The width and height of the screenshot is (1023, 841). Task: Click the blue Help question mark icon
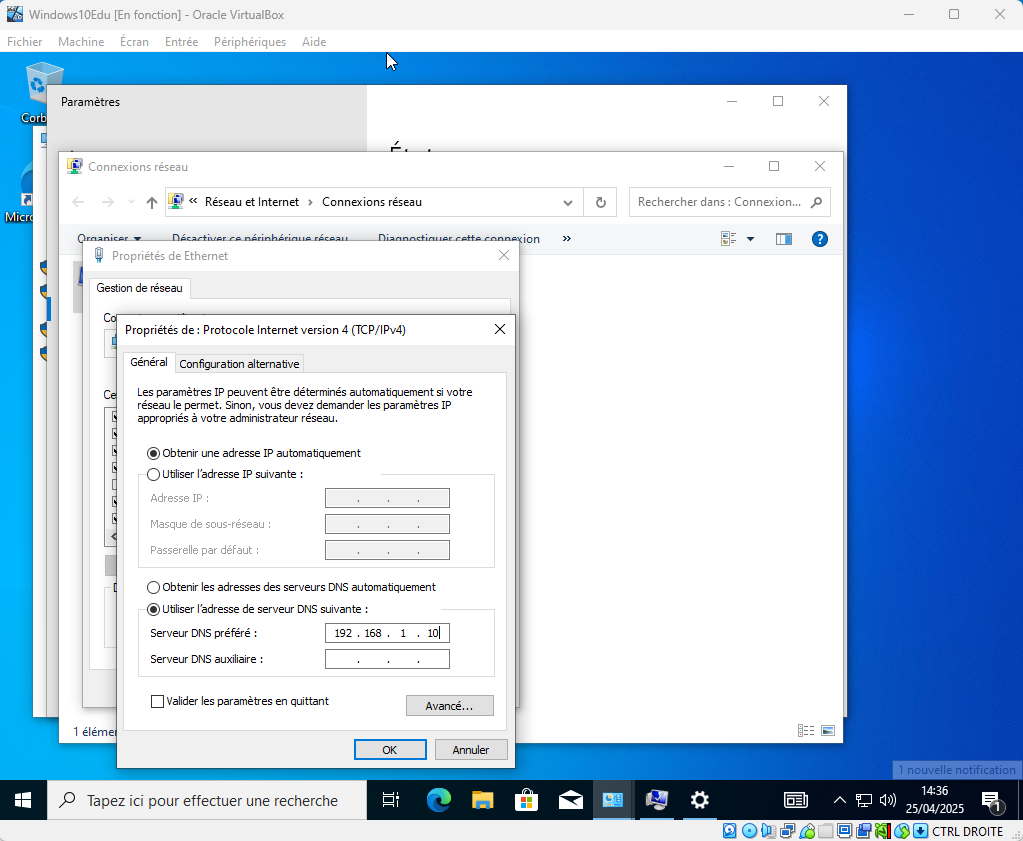click(819, 239)
